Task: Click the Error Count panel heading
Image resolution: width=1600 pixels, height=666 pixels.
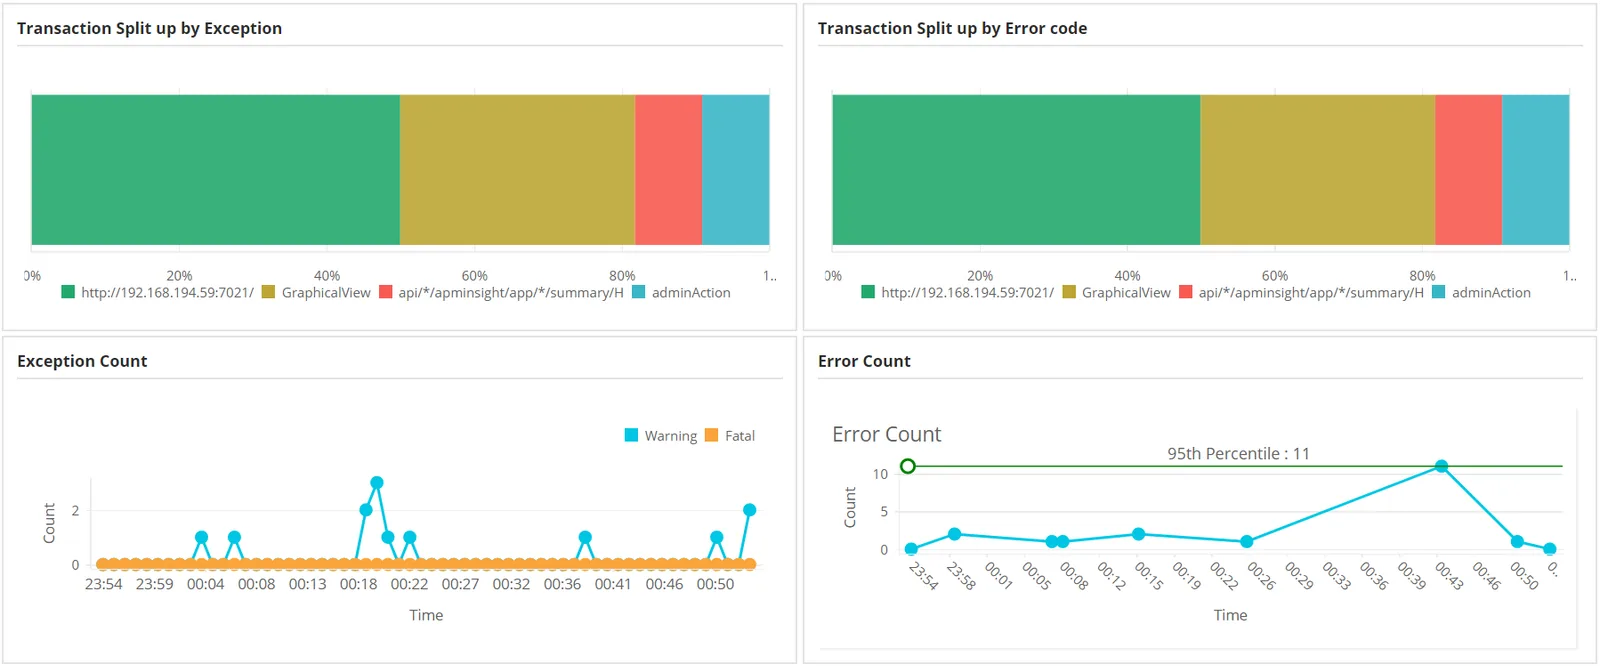Action: [x=864, y=361]
